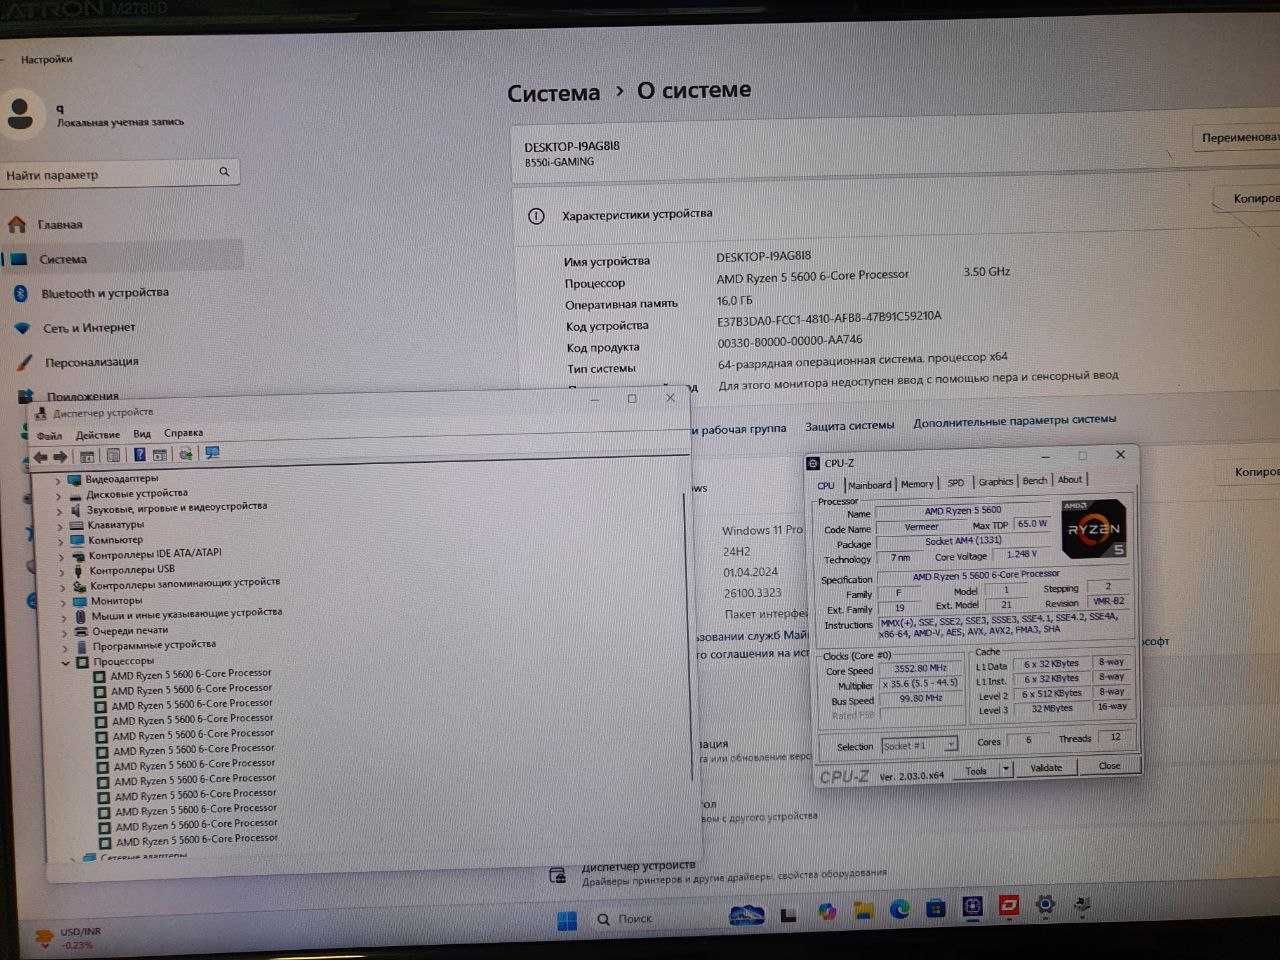
Task: Expand the Видеоадаптеры node
Action: [57, 481]
